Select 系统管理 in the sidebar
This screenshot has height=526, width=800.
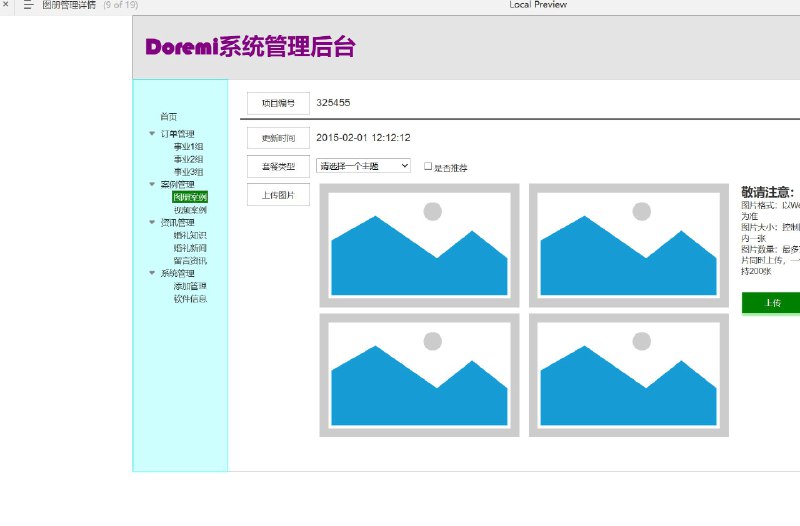[178, 273]
